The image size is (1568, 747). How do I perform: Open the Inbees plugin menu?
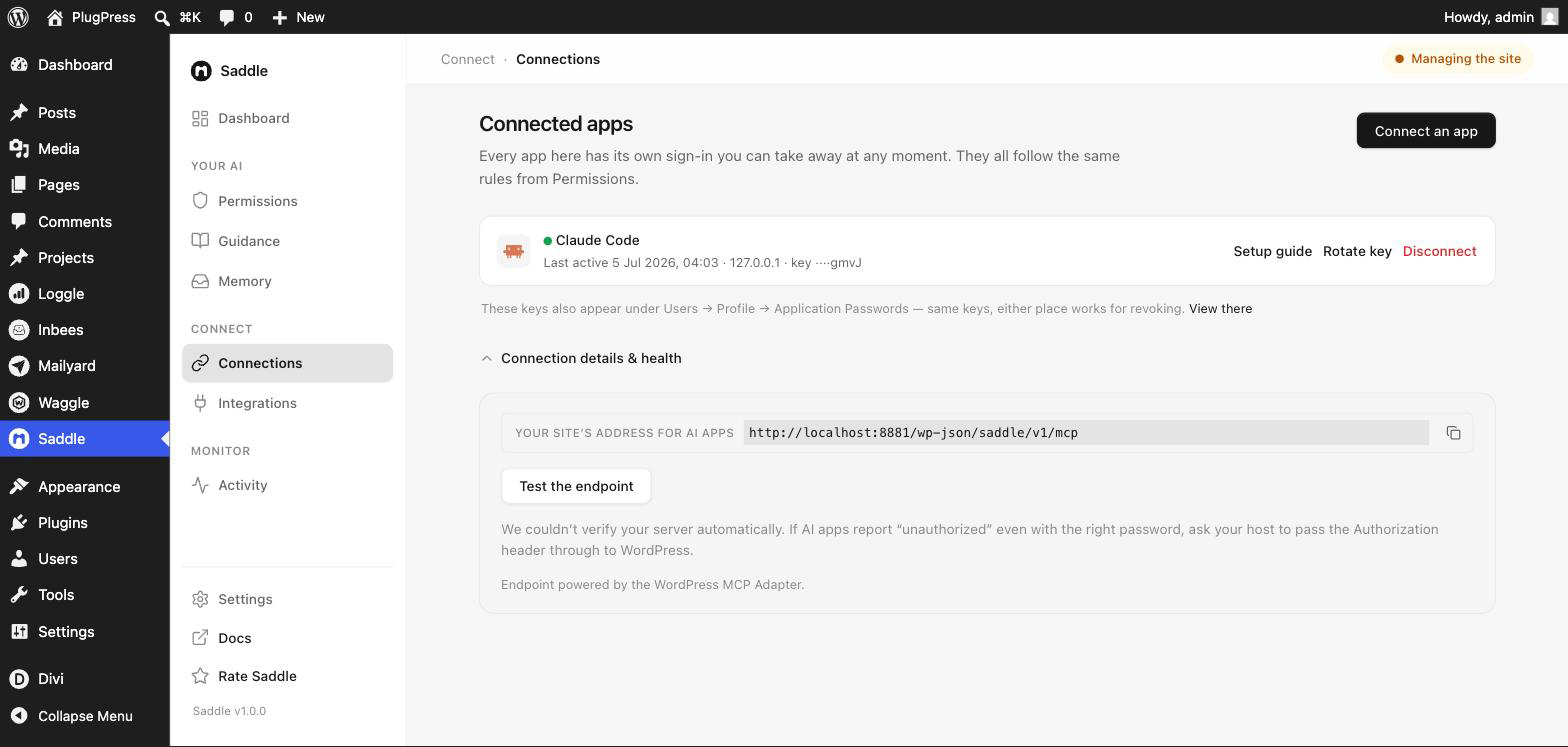[x=85, y=330]
